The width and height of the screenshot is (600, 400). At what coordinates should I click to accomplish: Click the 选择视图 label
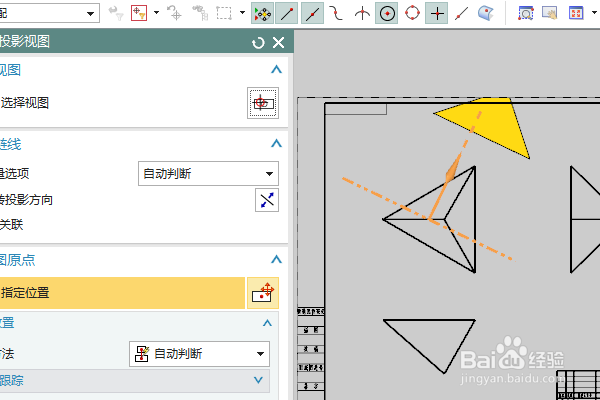[24, 103]
